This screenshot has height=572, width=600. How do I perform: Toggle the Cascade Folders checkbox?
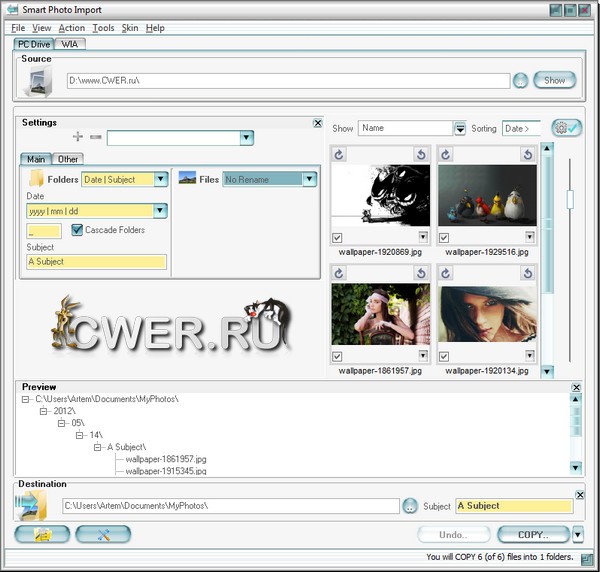pos(77,230)
